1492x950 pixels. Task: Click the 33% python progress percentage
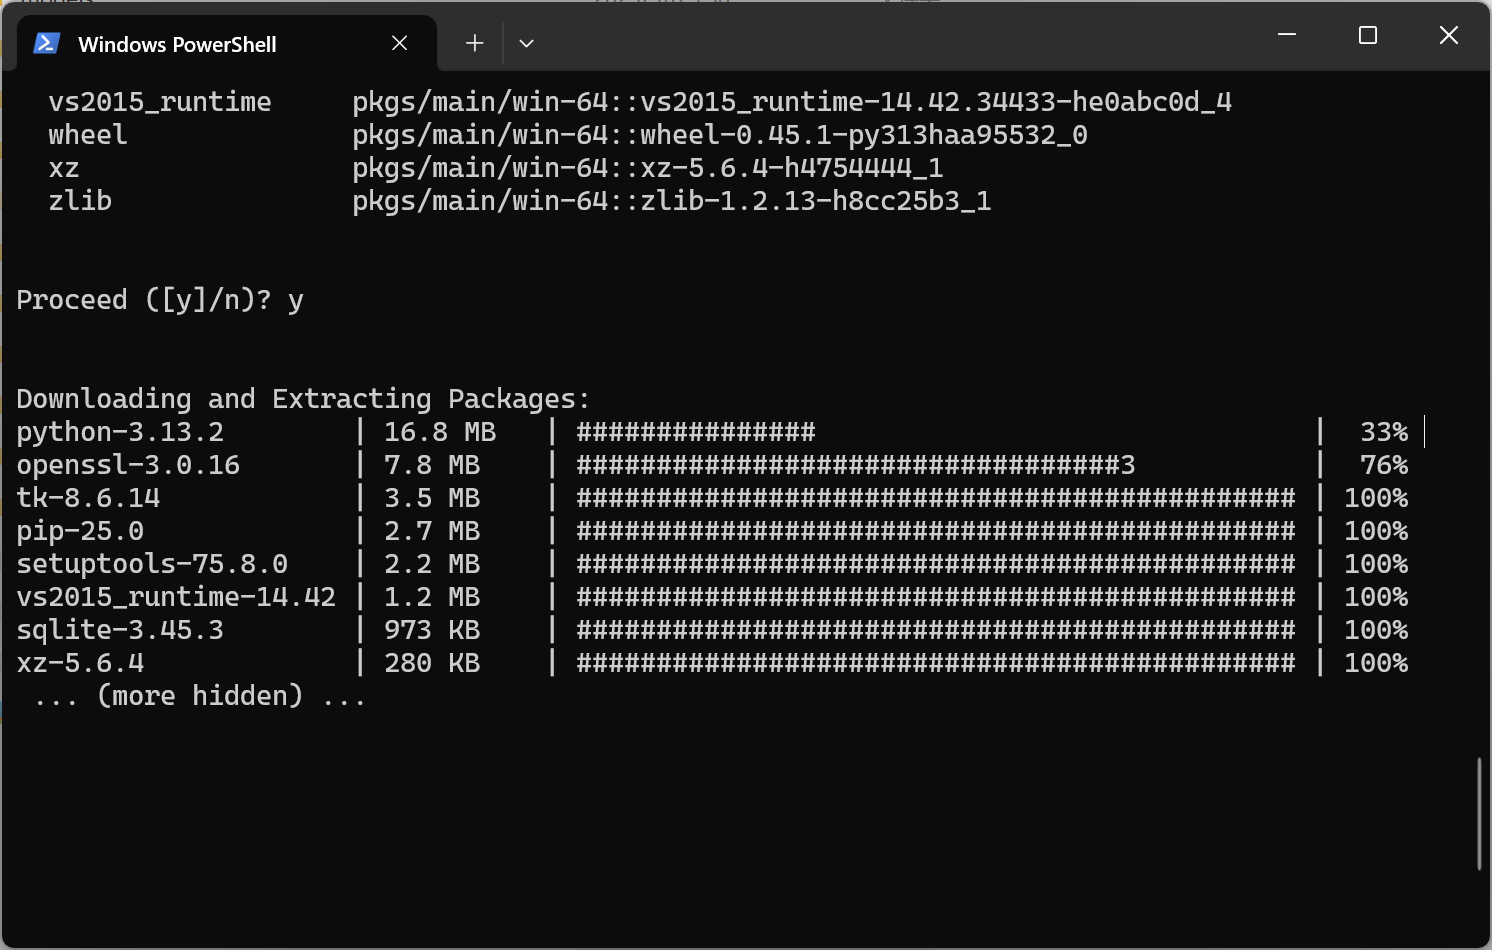(x=1384, y=432)
